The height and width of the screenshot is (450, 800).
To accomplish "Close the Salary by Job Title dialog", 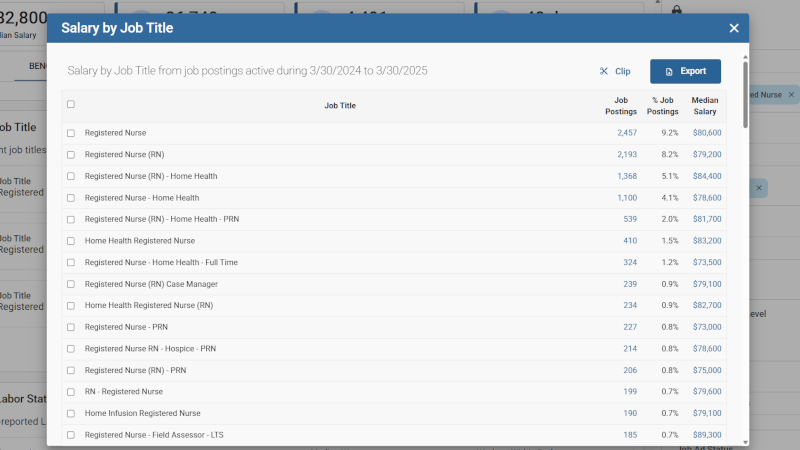I will pyautogui.click(x=734, y=28).
